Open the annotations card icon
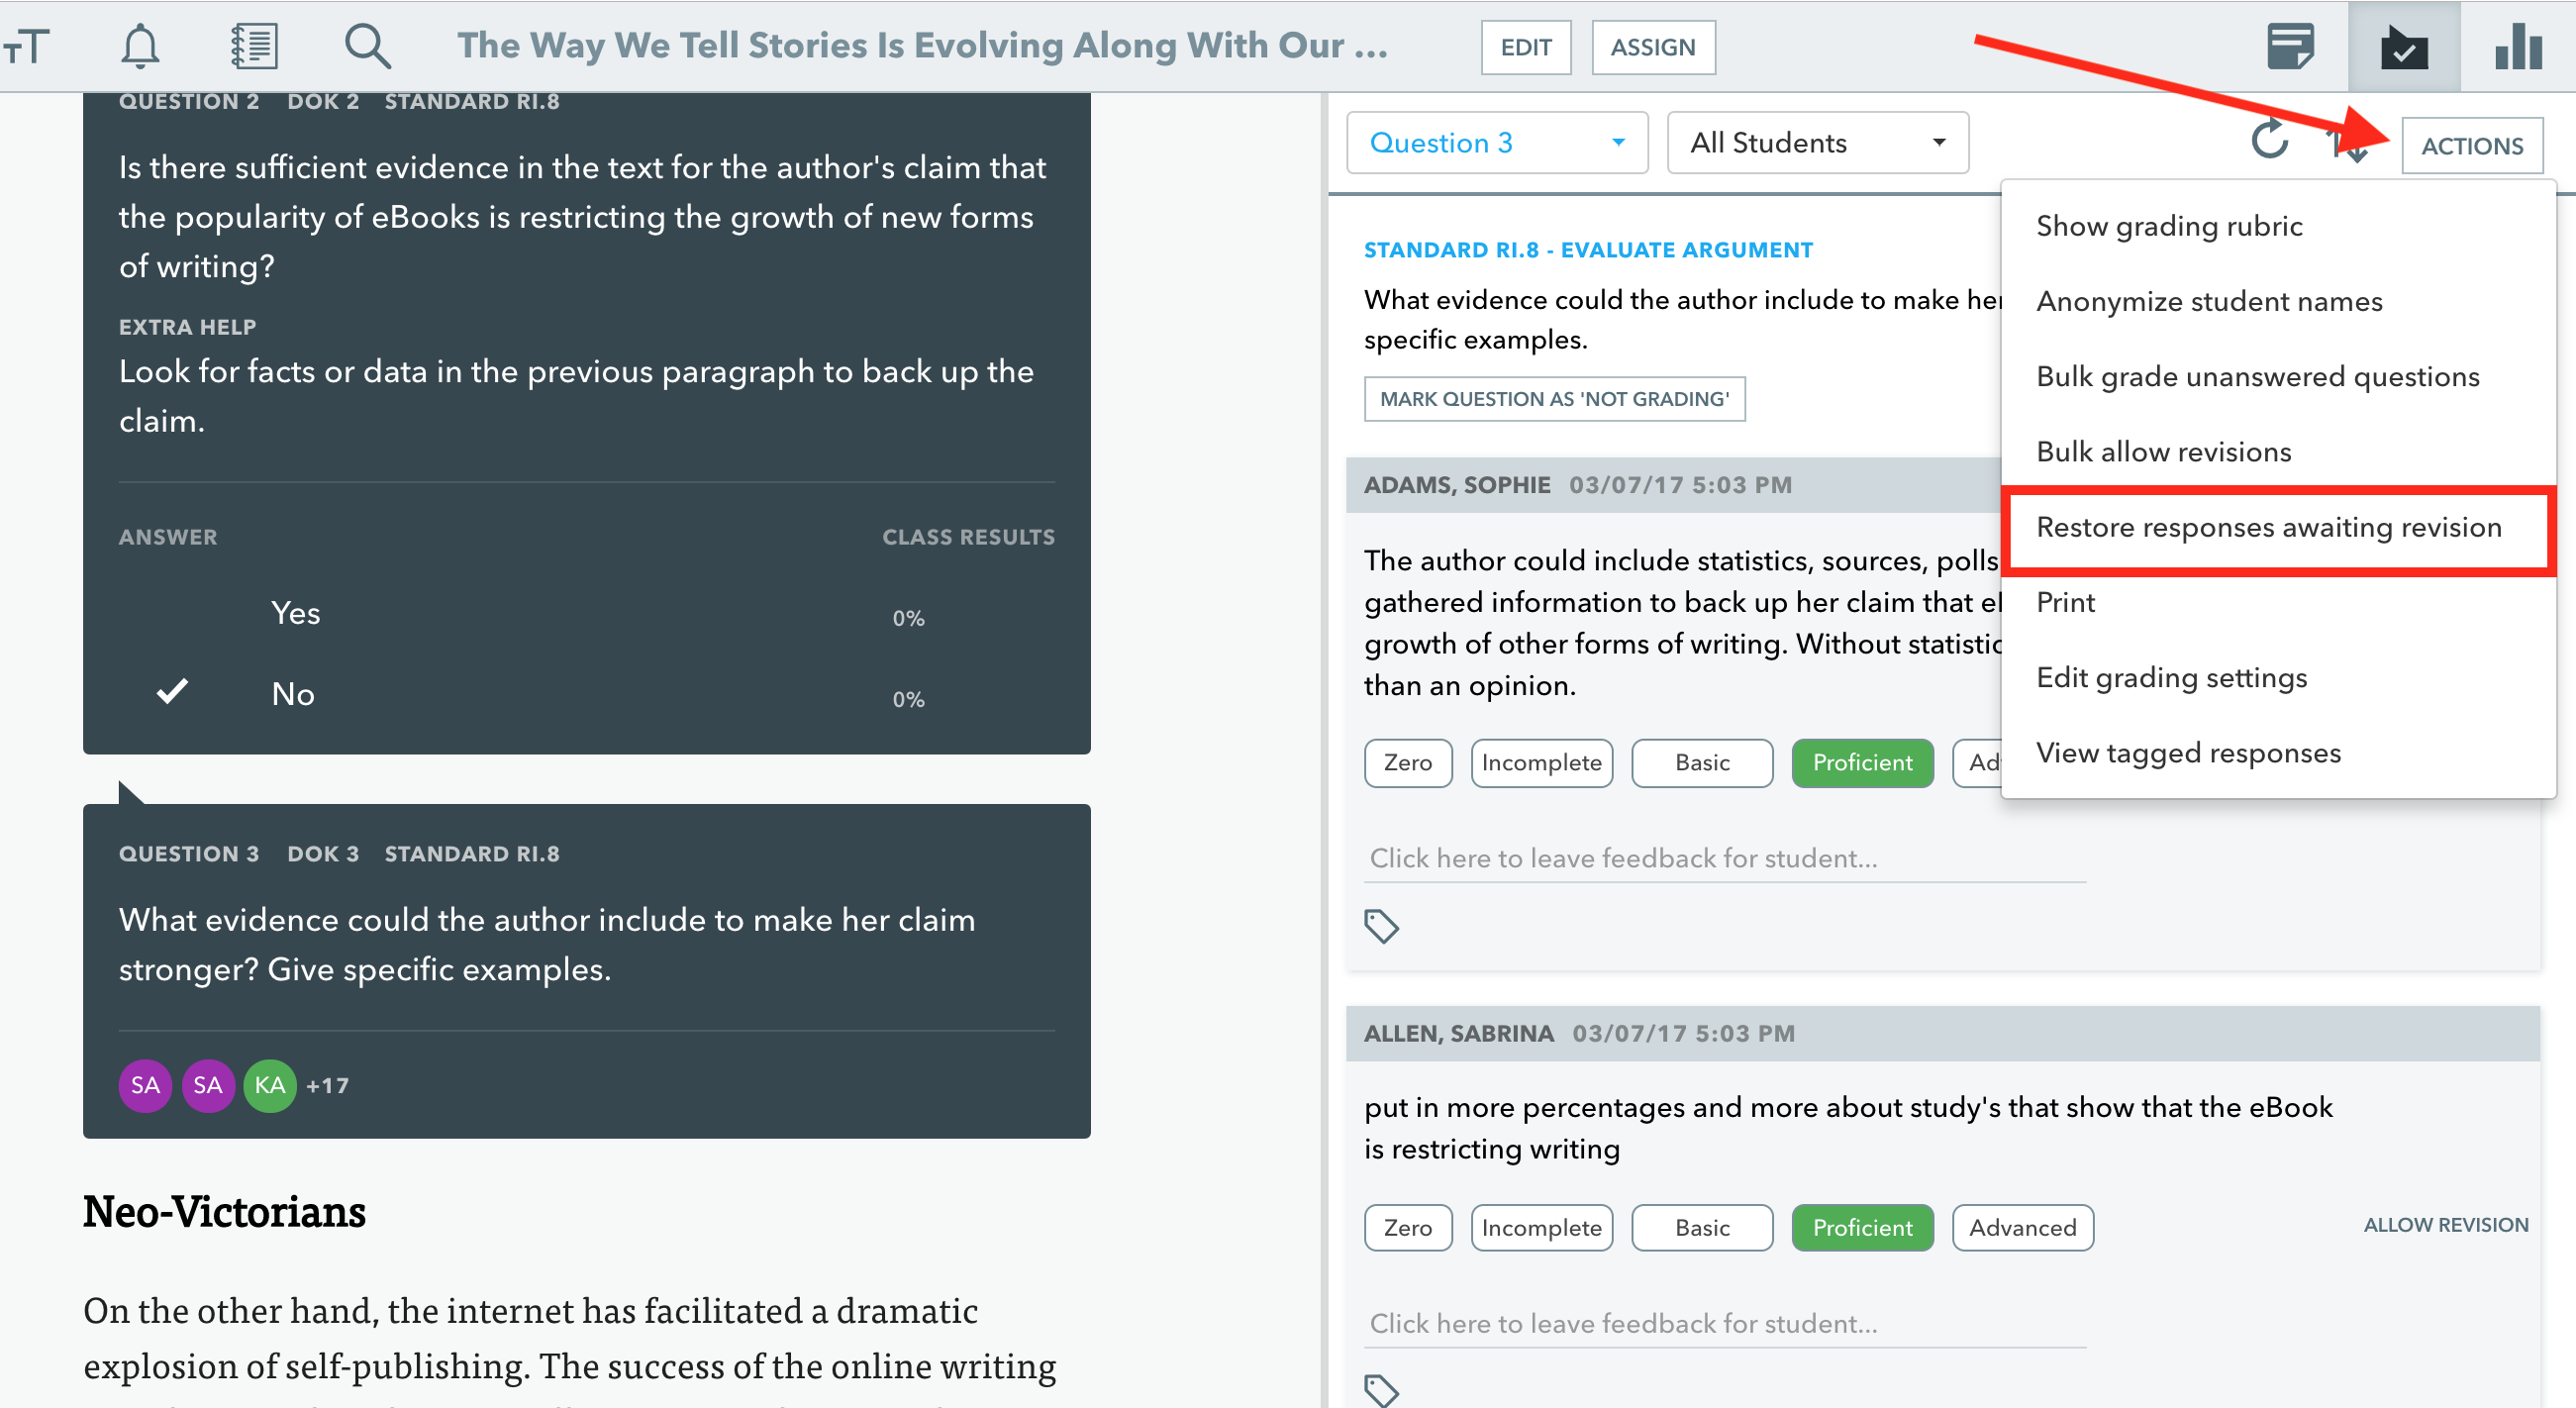The height and width of the screenshot is (1408, 2576). 2290,46
